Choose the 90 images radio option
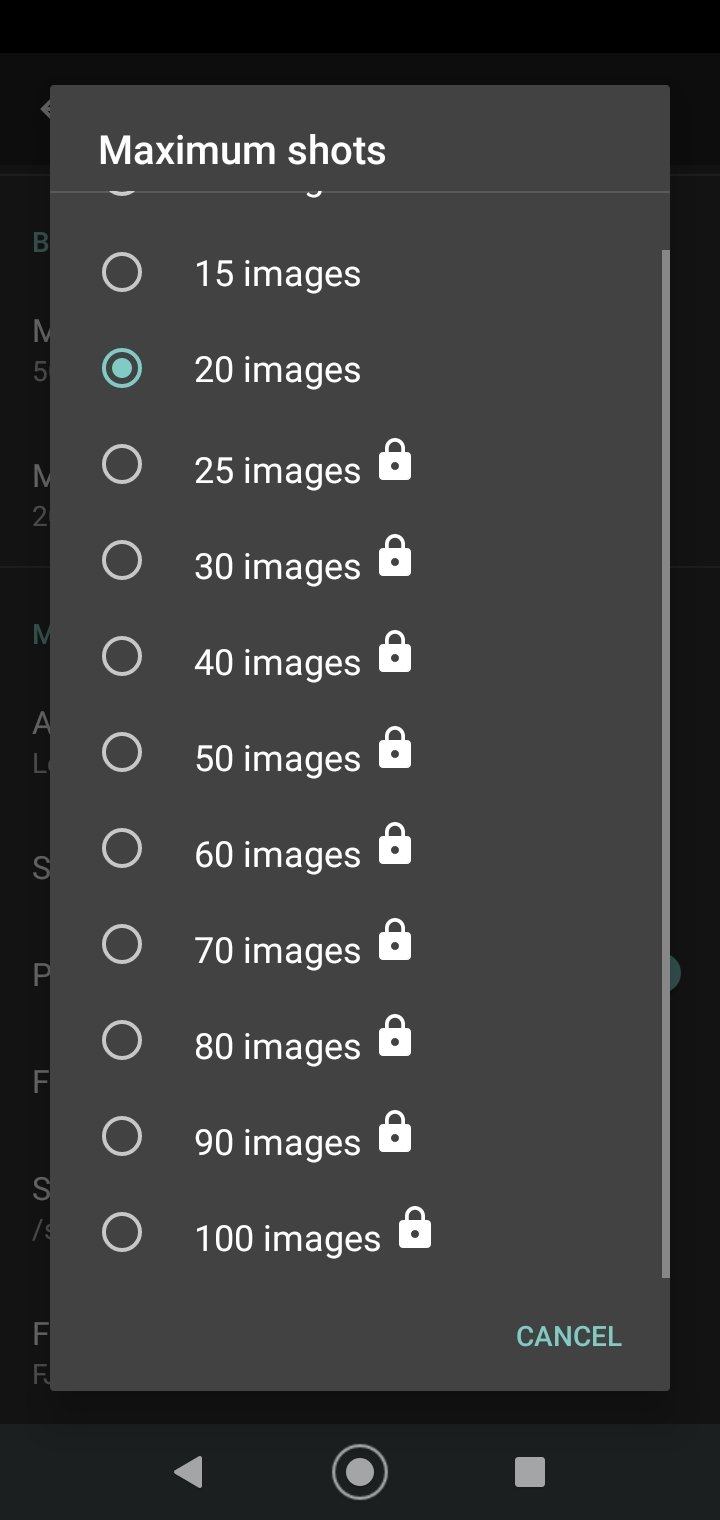The height and width of the screenshot is (1520, 720). tap(122, 1136)
